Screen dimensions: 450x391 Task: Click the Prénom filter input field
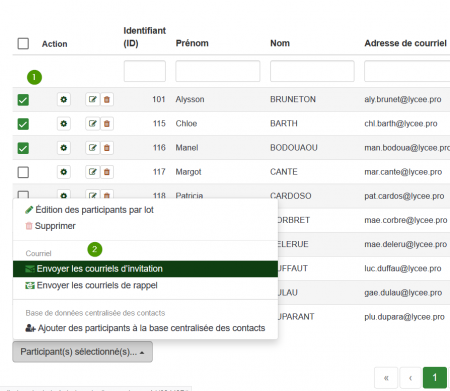pos(218,71)
